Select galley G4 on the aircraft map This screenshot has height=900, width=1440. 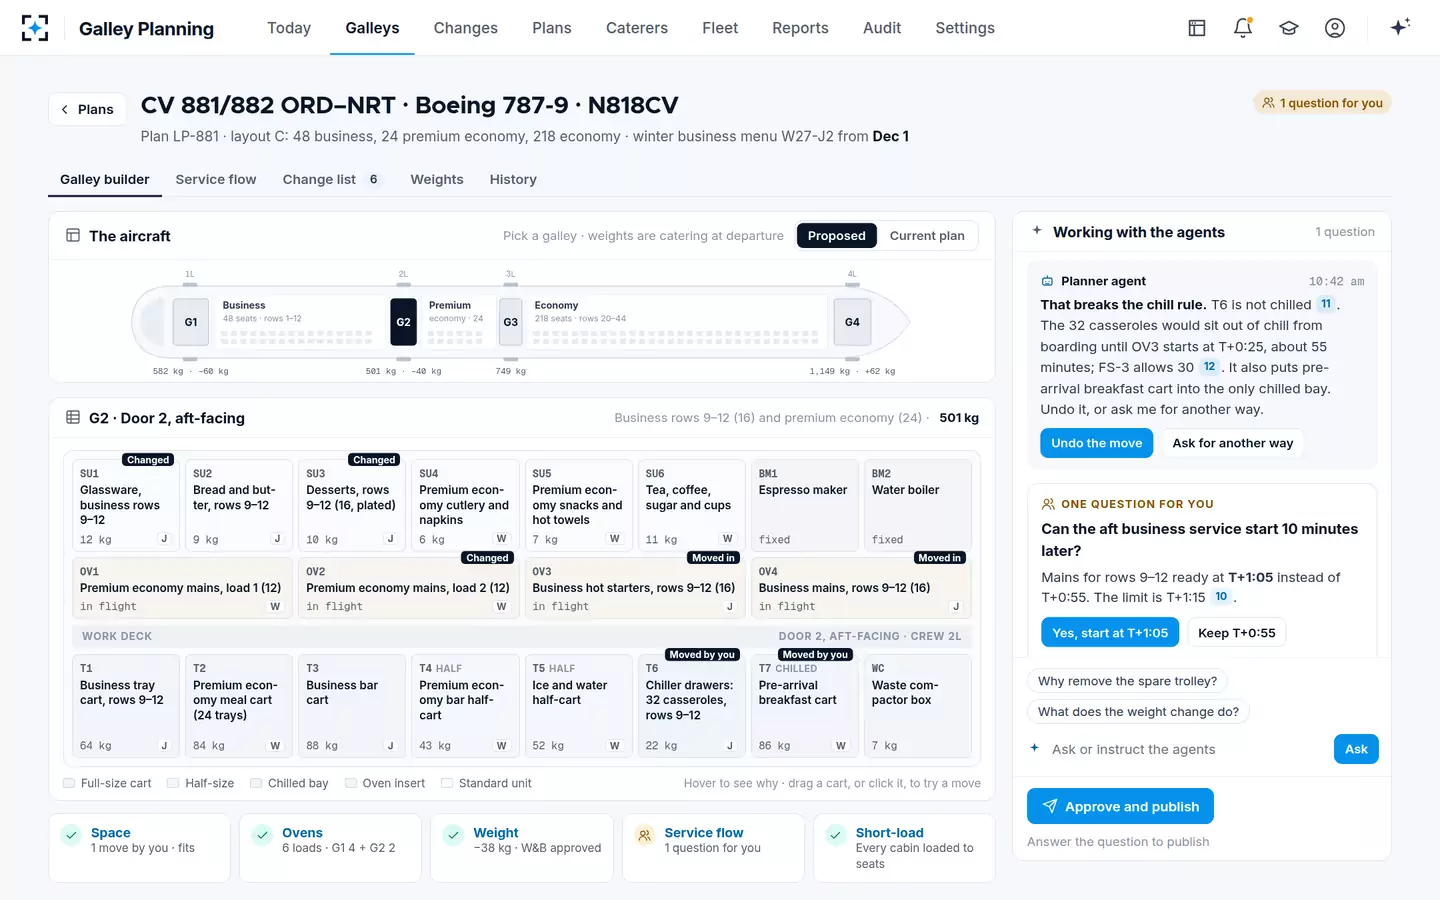click(852, 322)
